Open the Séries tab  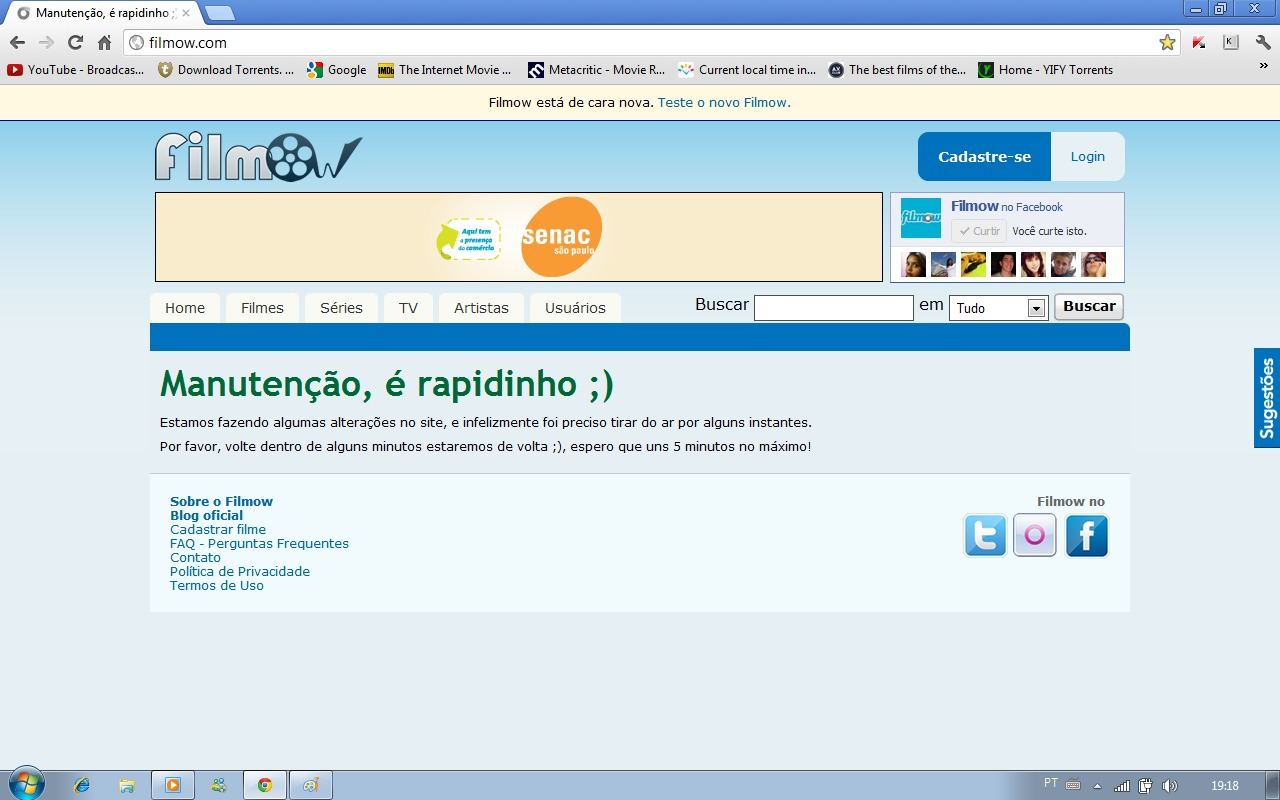tap(341, 308)
